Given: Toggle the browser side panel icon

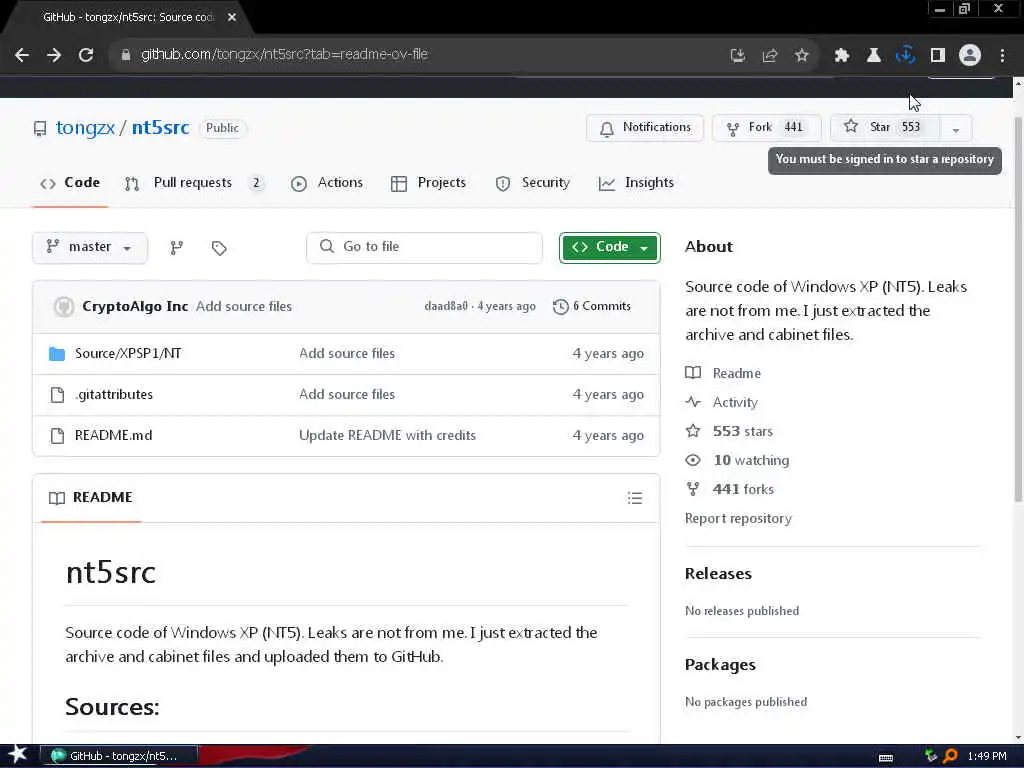Looking at the screenshot, I should click(938, 56).
